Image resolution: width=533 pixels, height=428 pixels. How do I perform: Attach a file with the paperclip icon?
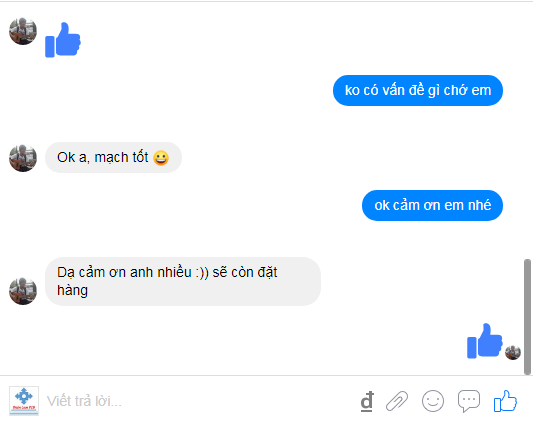(397, 401)
